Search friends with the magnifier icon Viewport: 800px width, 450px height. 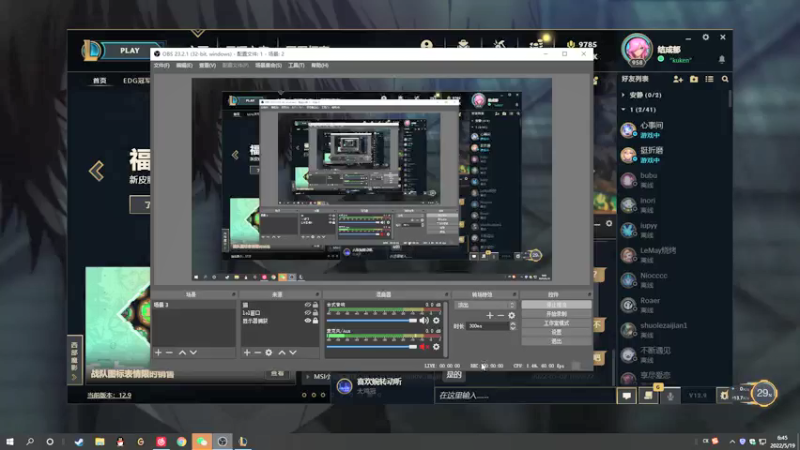click(x=725, y=79)
